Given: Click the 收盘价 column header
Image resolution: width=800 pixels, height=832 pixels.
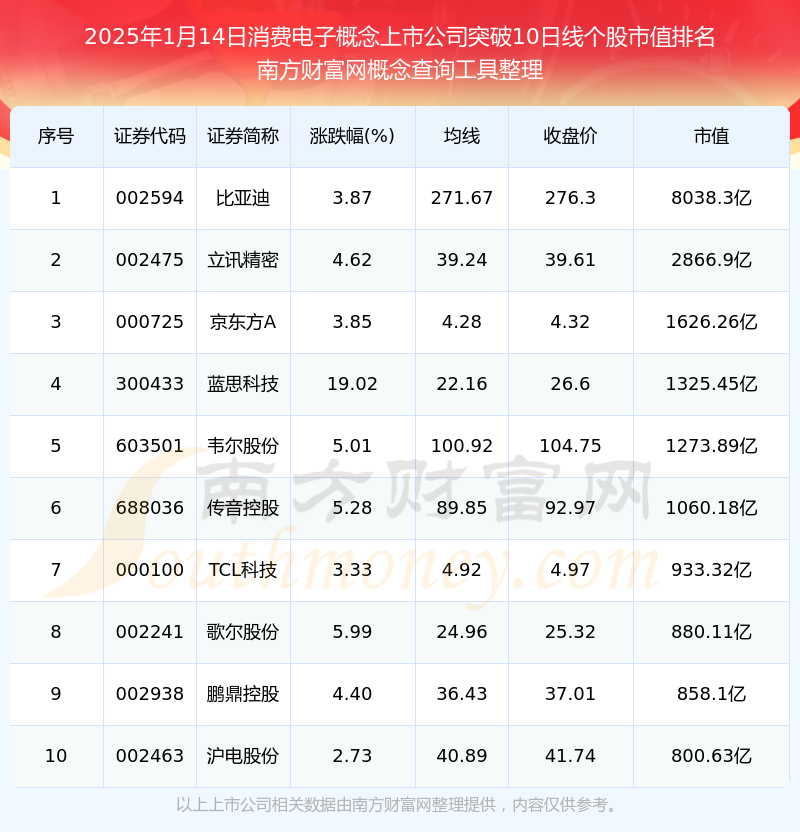Looking at the screenshot, I should click(x=570, y=136).
